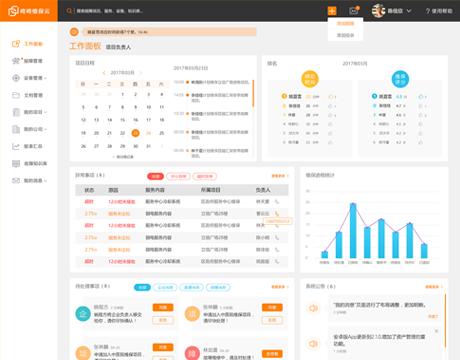Select day 24 in the March 2017 calendar
This screenshot has width=460, height=360.
(x=149, y=133)
